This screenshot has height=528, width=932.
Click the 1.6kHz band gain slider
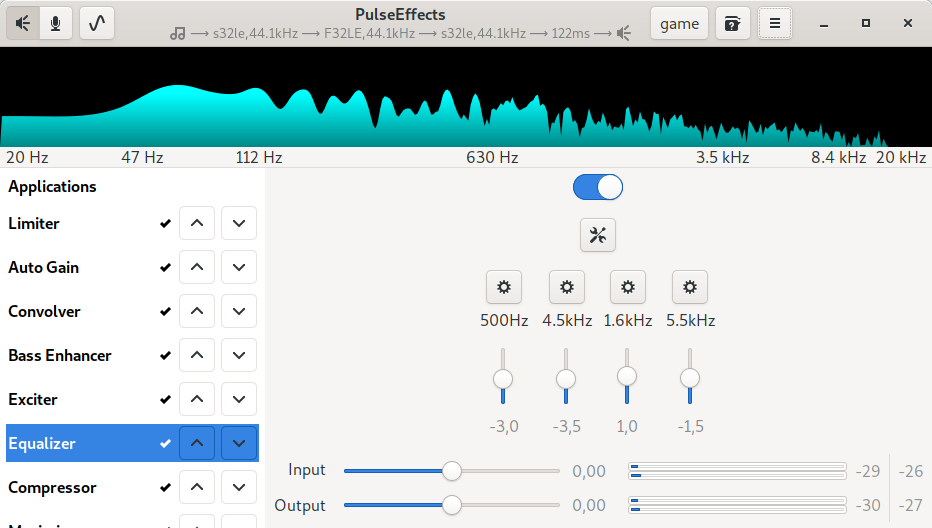point(627,377)
